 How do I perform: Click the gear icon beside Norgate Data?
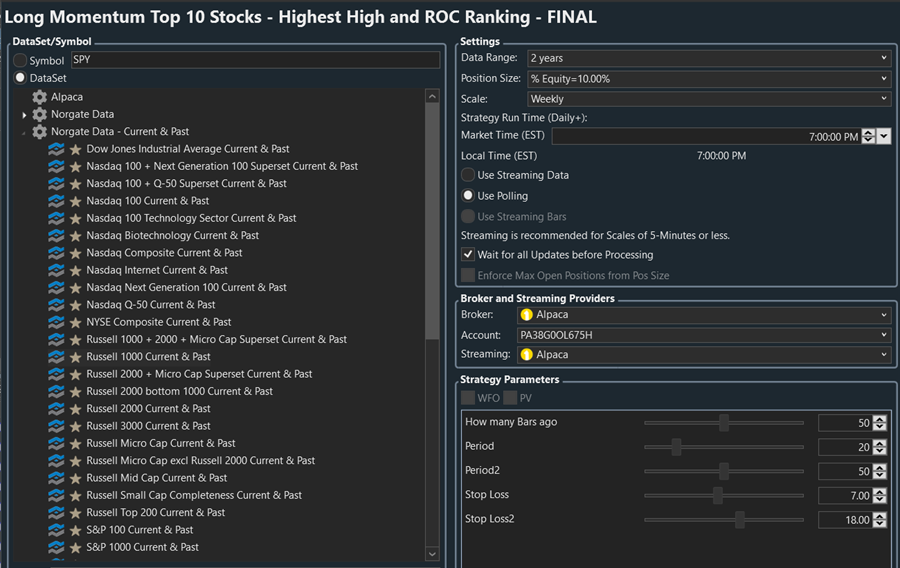(40, 114)
